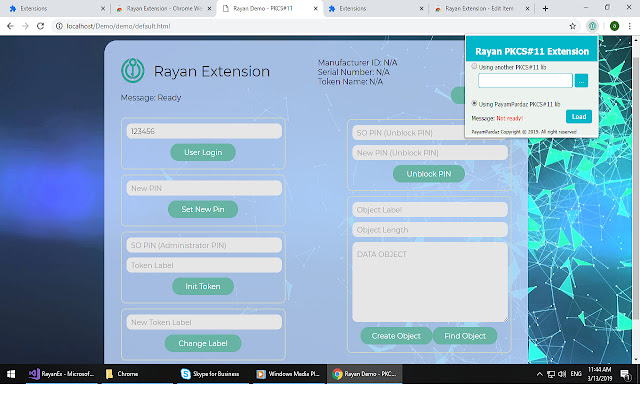
Task: Click the Load button in extension popup
Action: coord(579,117)
